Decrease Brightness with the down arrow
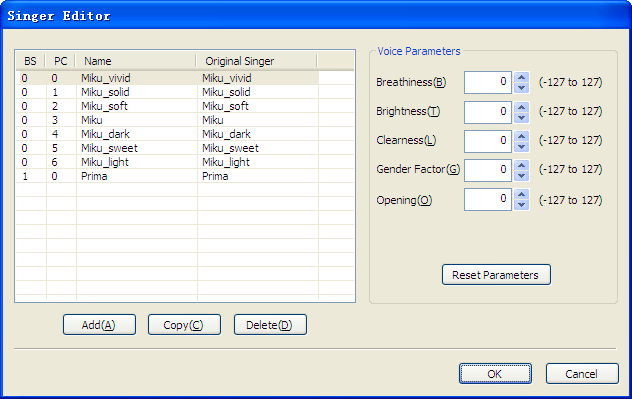Image resolution: width=632 pixels, height=399 pixels. coord(522,117)
